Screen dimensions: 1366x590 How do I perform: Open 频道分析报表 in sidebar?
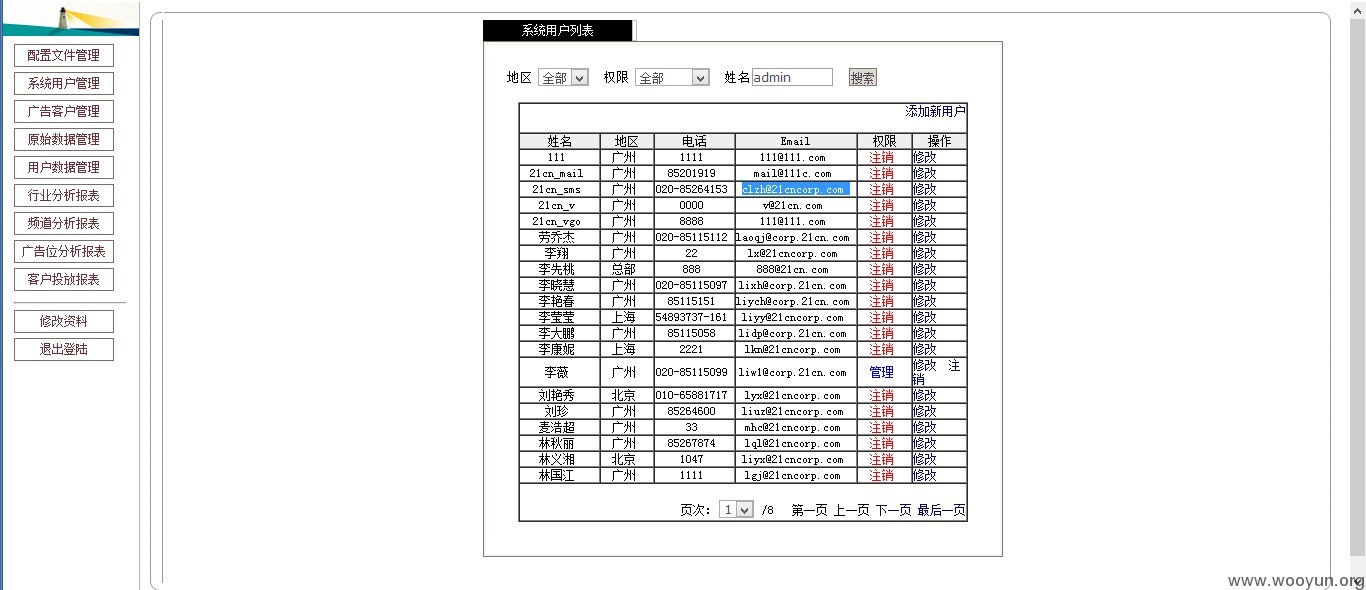click(x=64, y=224)
